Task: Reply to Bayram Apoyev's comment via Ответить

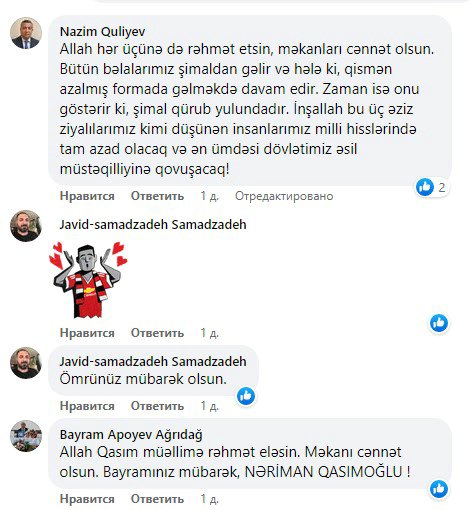Action: (157, 499)
